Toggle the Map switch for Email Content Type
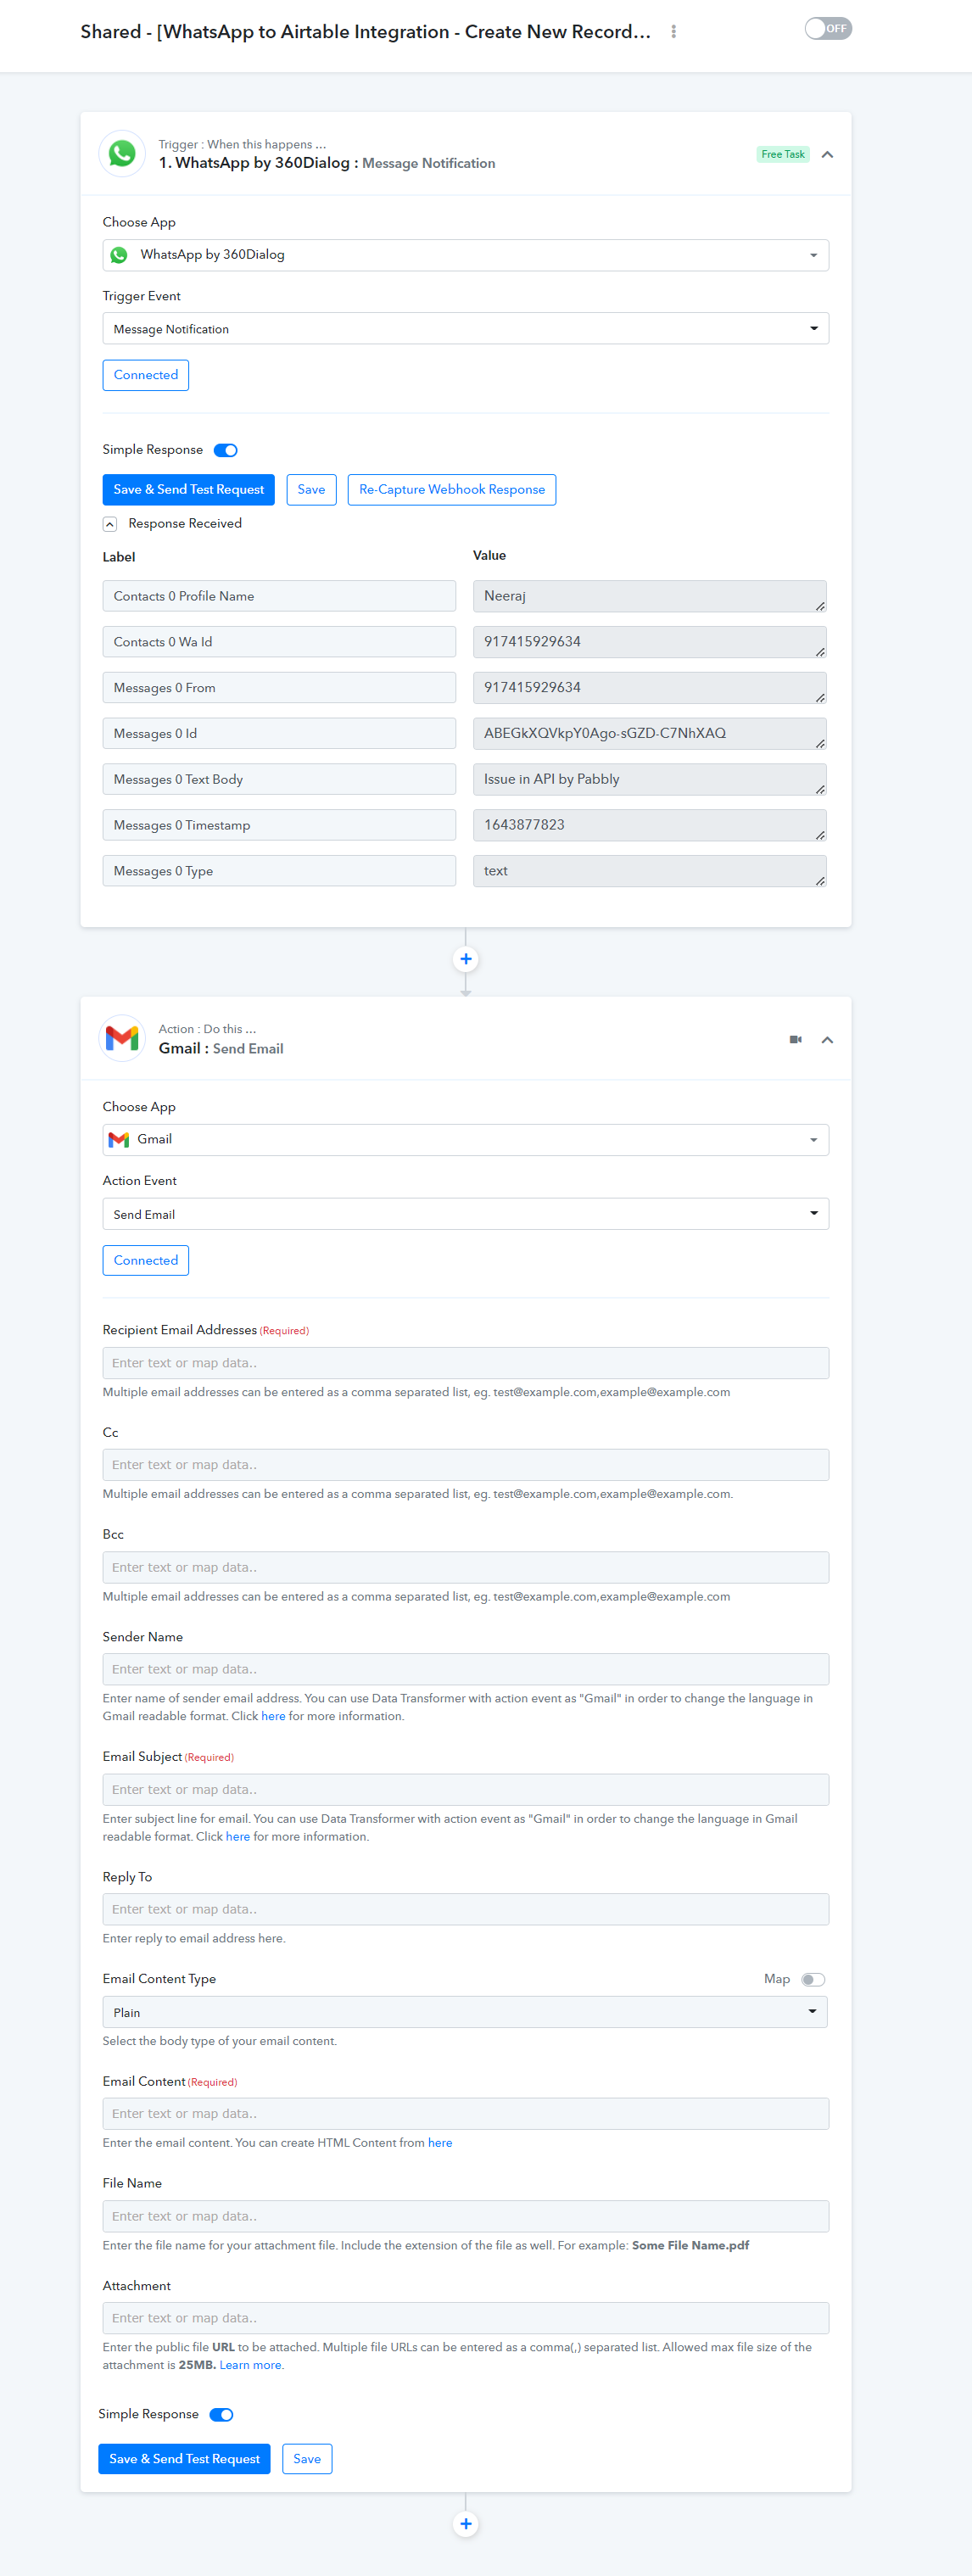This screenshot has width=972, height=2576. click(813, 1980)
